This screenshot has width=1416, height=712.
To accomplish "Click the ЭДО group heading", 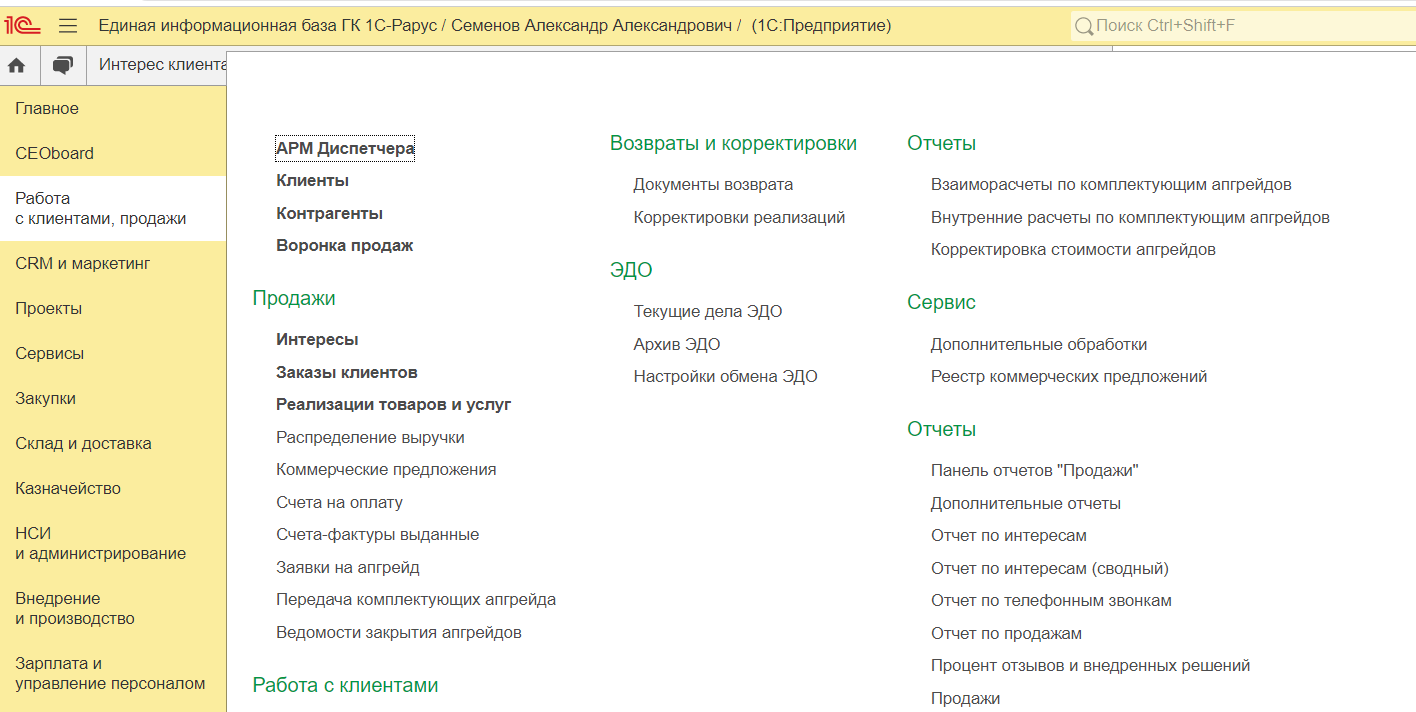I will (x=631, y=270).
